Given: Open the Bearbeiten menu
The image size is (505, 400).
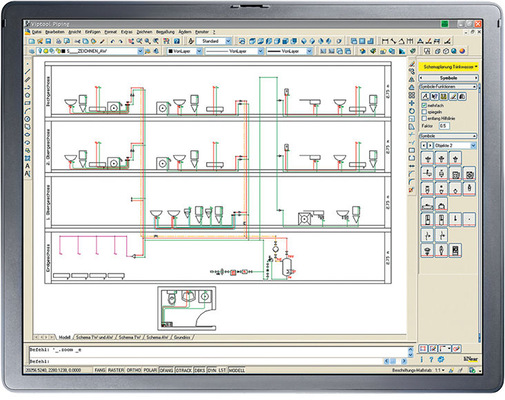Looking at the screenshot, I should 55,32.
